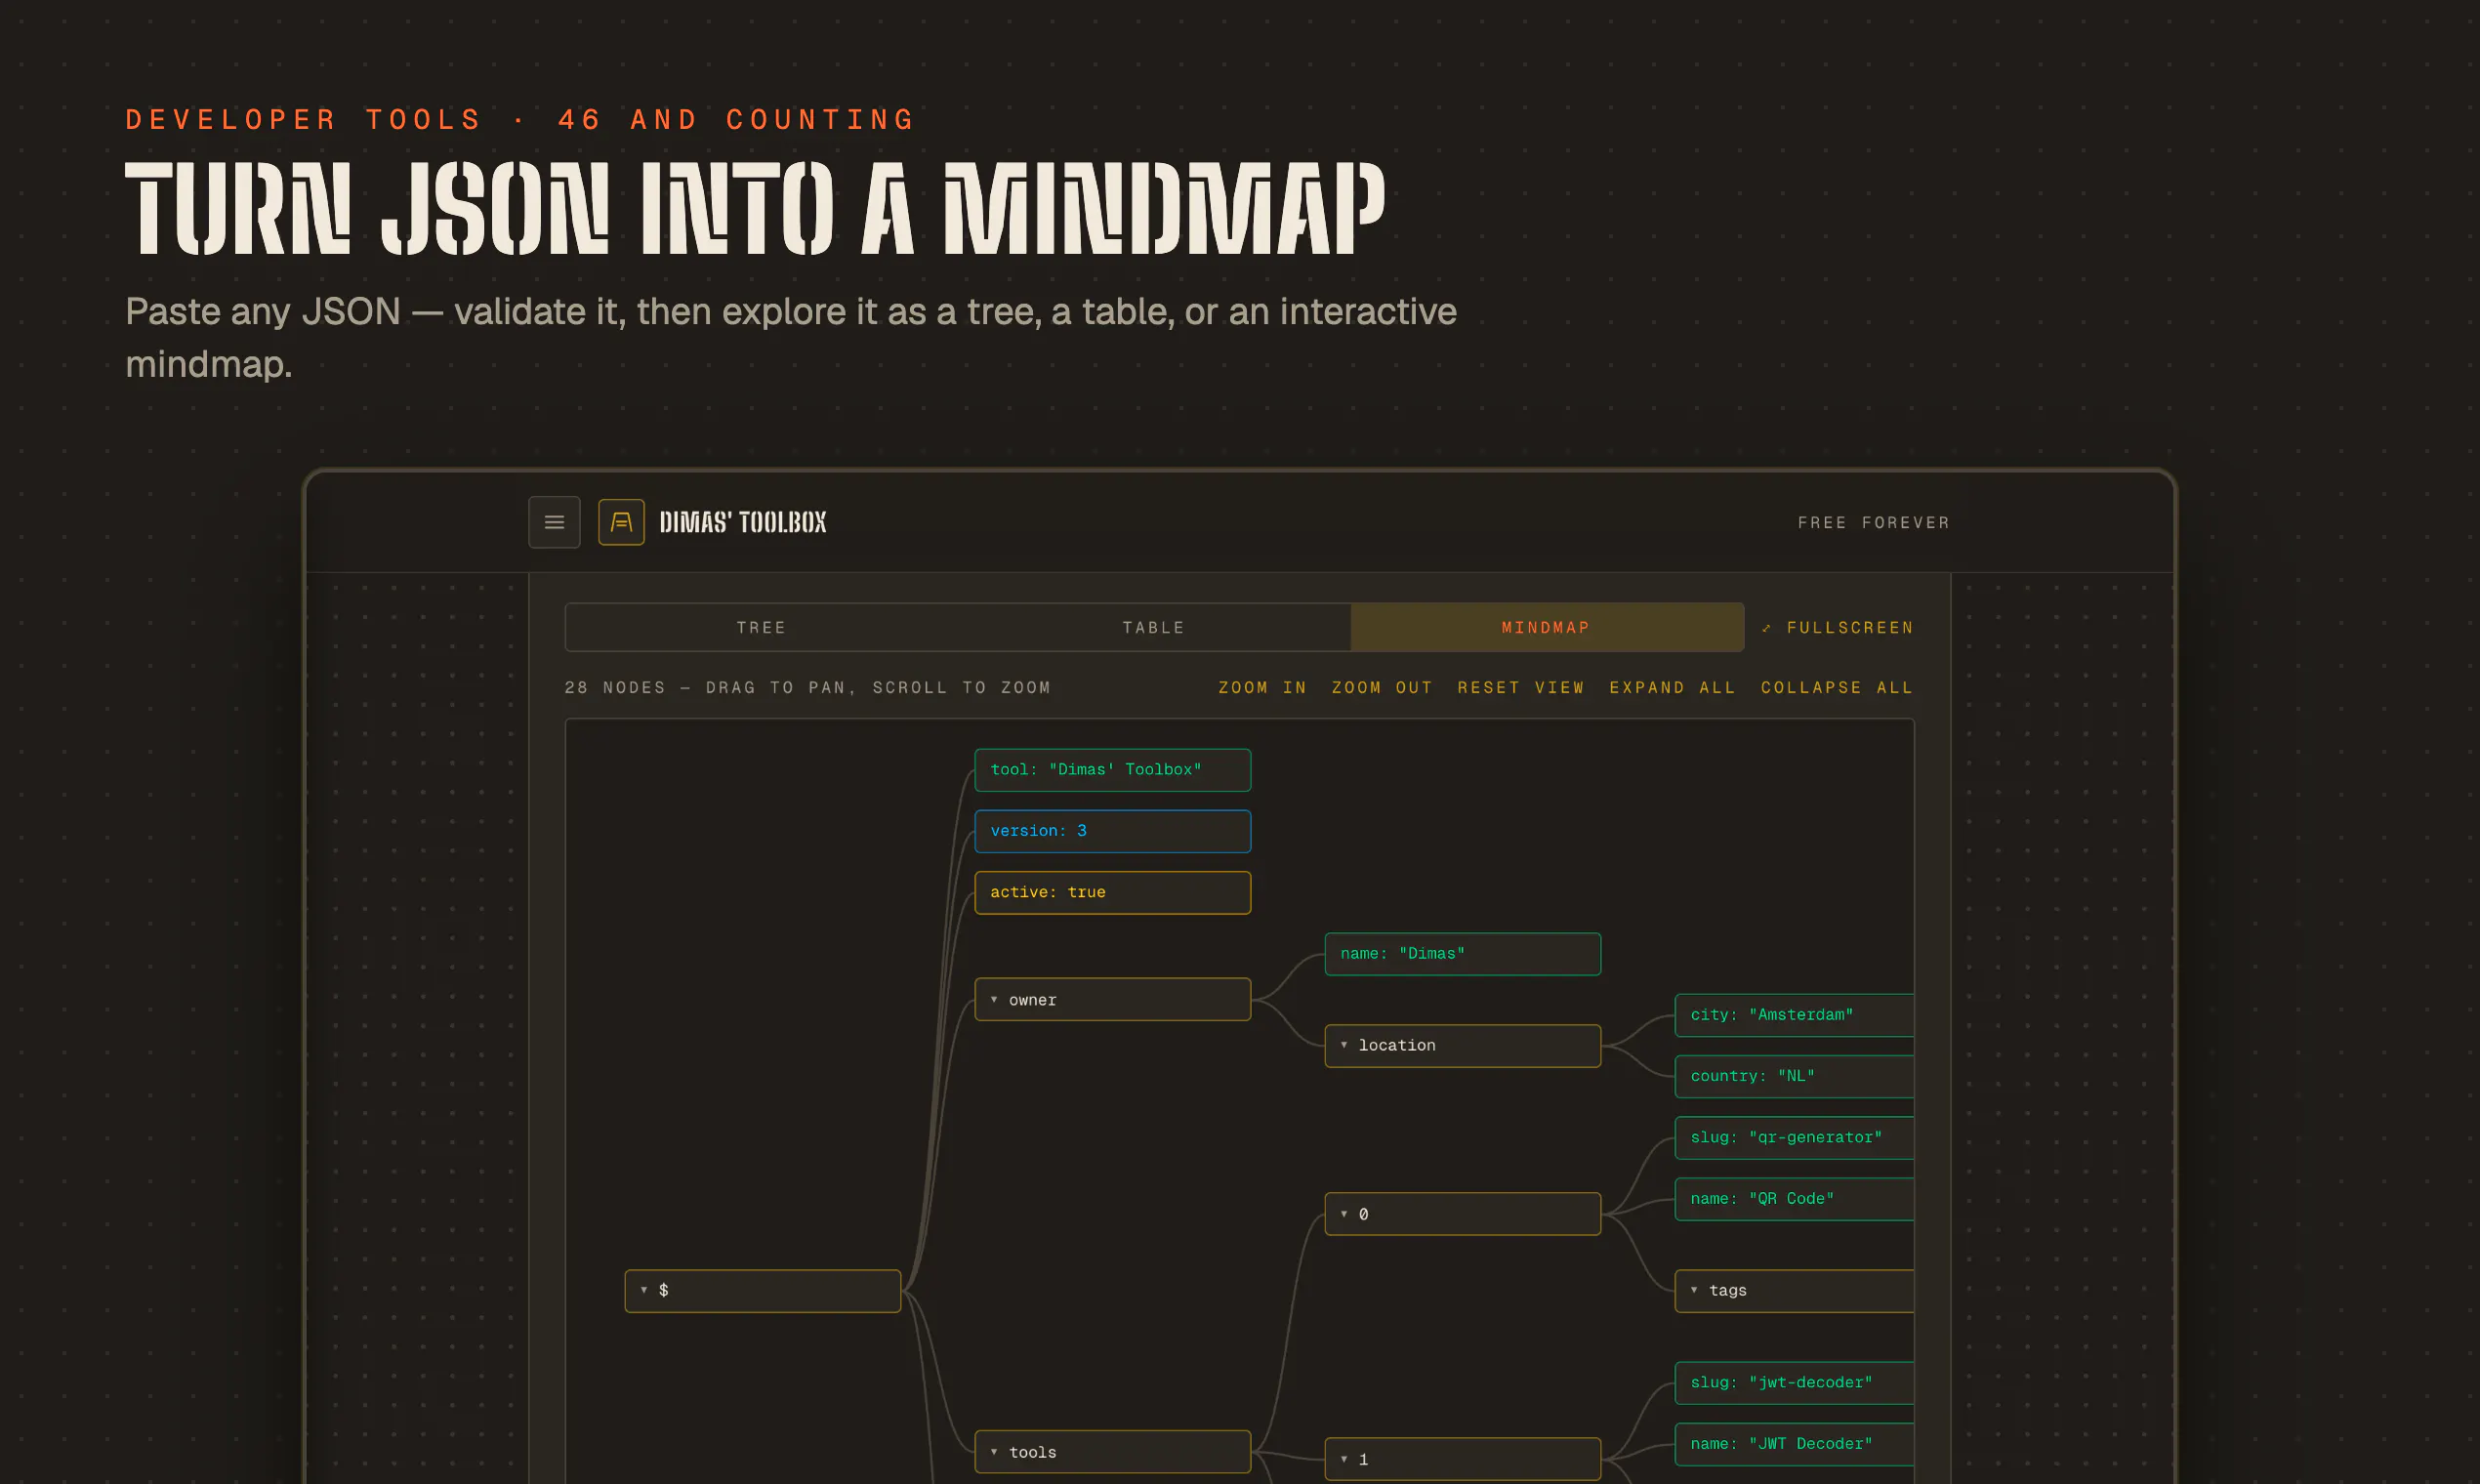2480x1484 pixels.
Task: Click the fullscreen arrow icon
Action: pyautogui.click(x=1767, y=628)
